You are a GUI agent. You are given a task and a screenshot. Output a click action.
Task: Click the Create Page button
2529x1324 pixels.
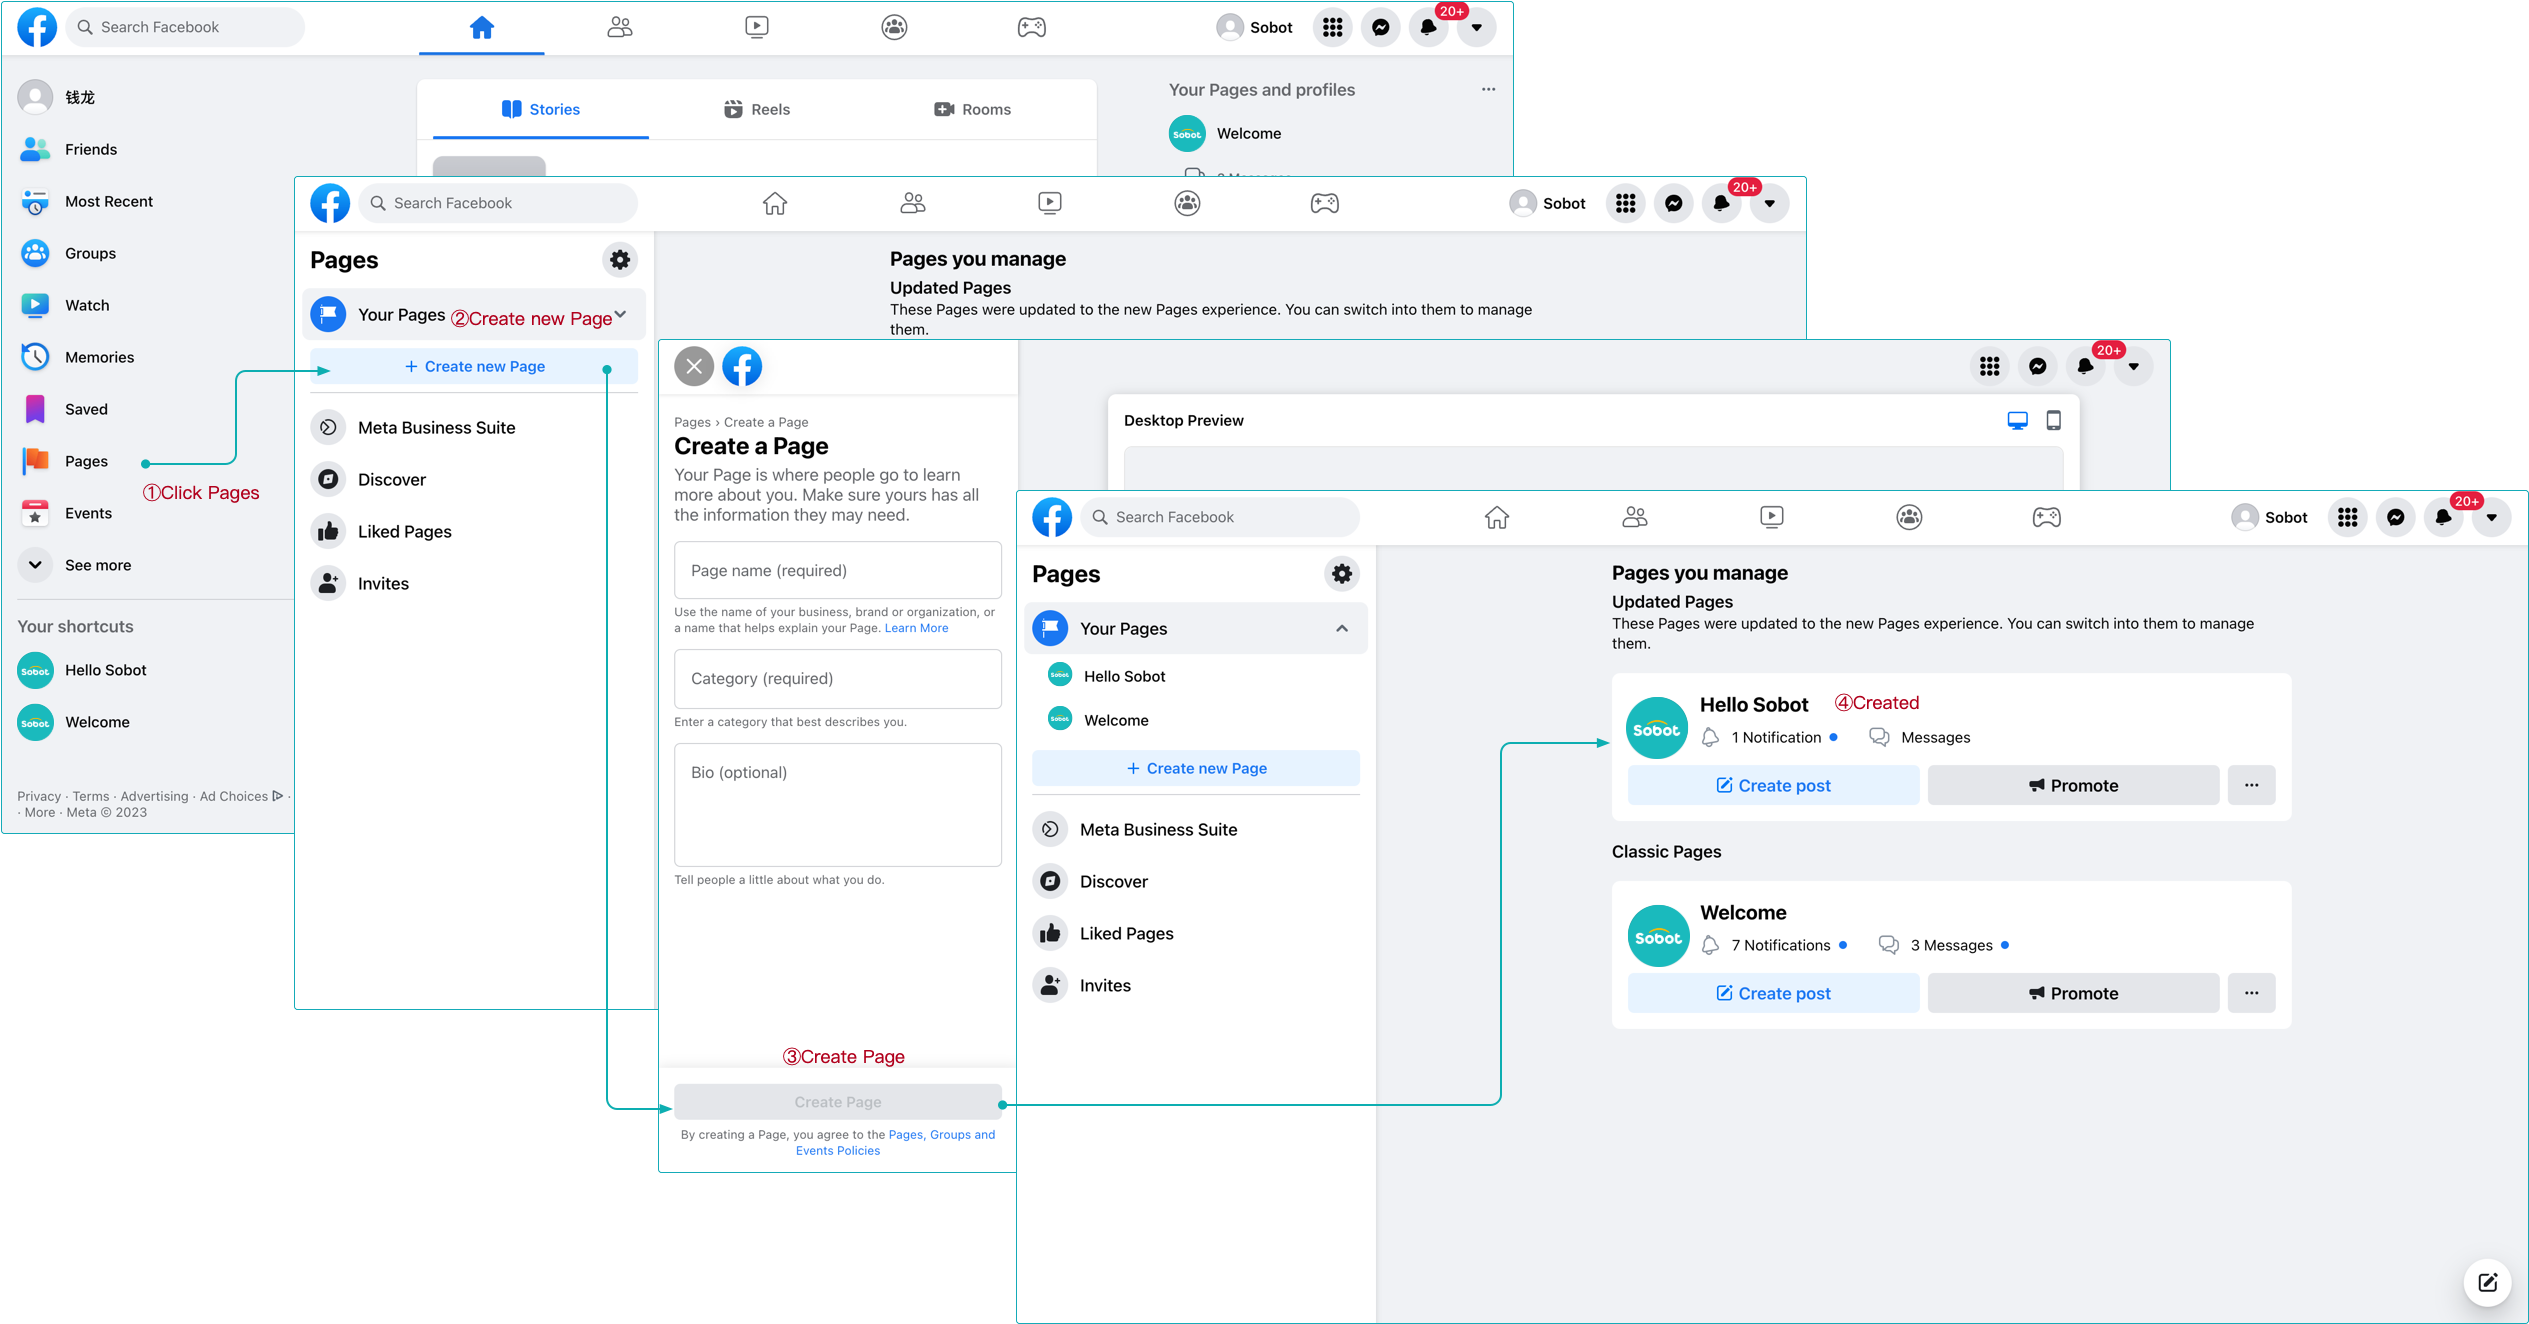(837, 1101)
